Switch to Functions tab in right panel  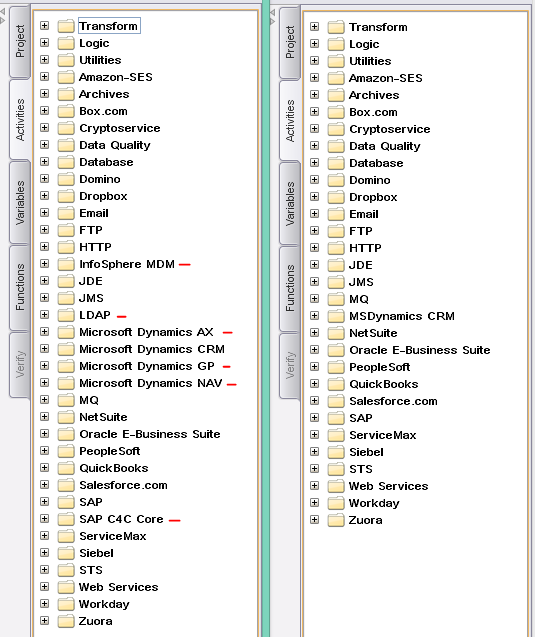click(x=290, y=288)
